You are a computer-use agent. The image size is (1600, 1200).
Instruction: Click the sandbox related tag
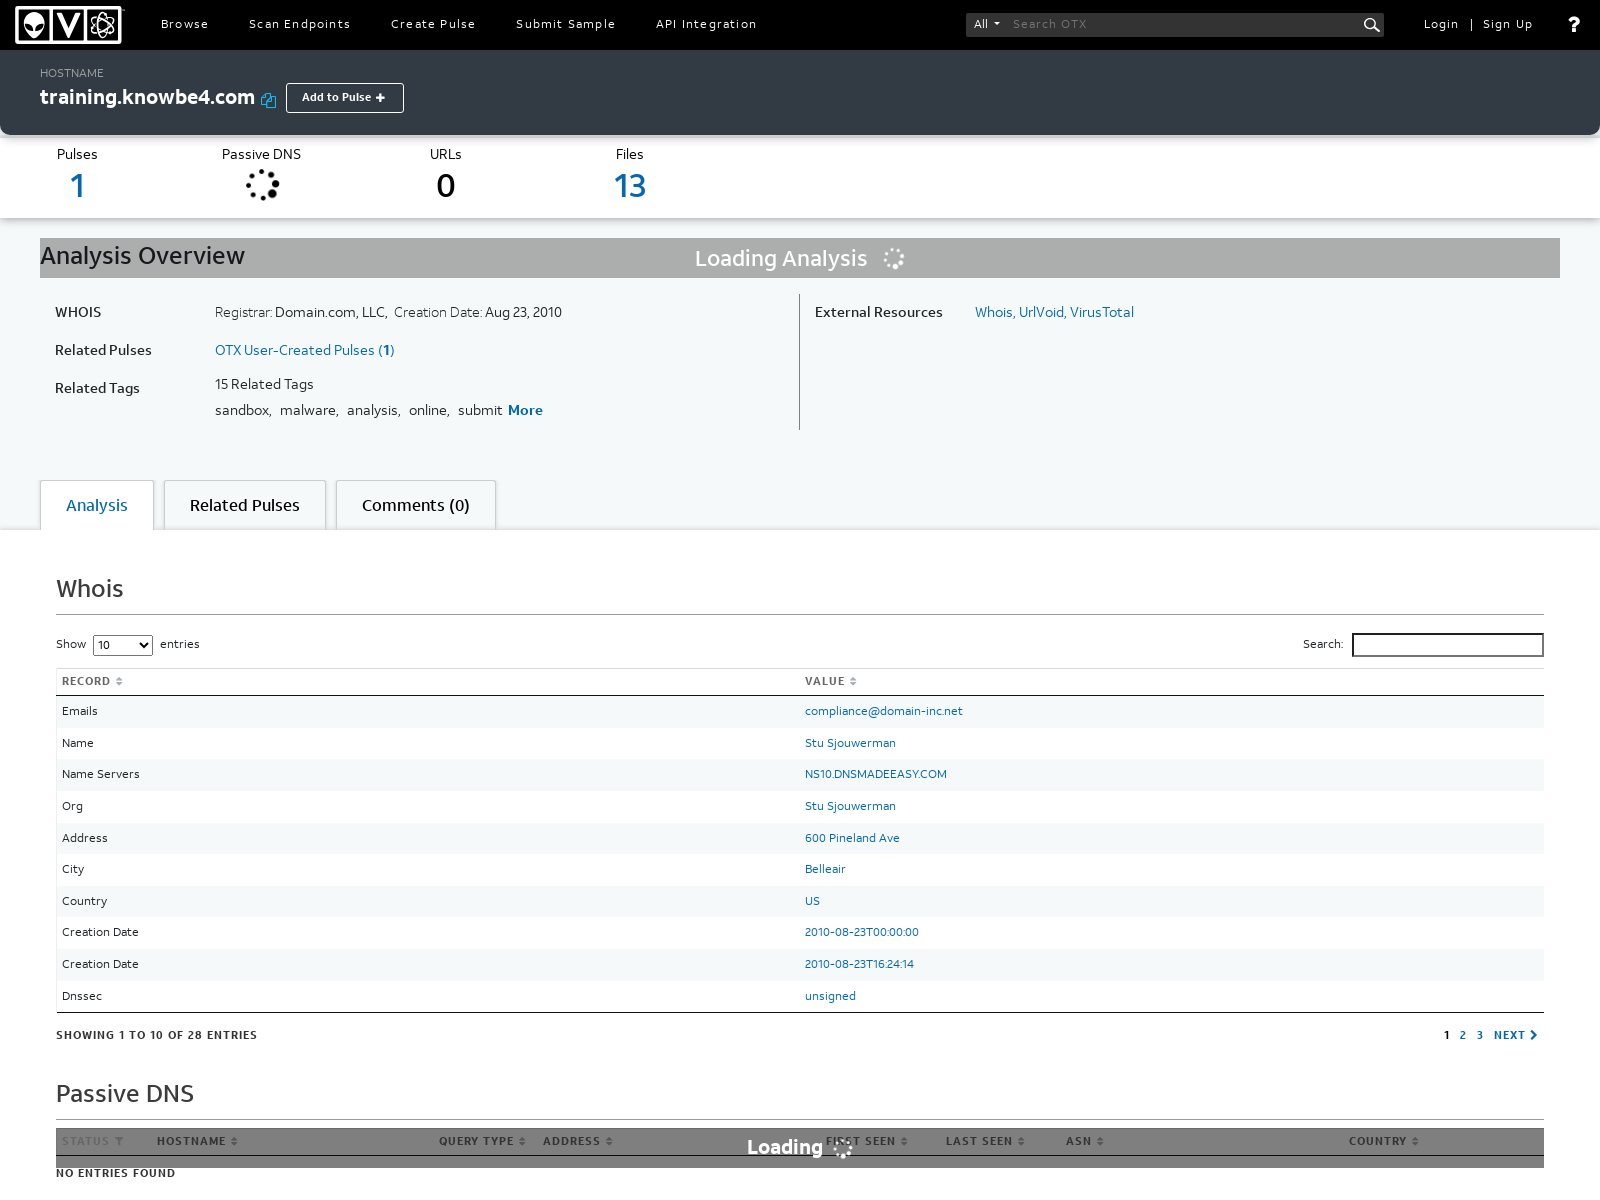click(x=242, y=411)
